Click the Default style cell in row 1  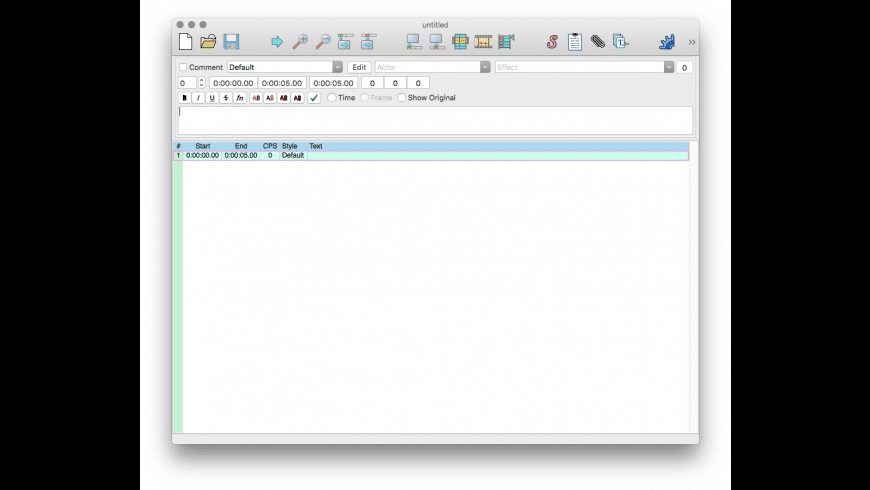point(293,155)
